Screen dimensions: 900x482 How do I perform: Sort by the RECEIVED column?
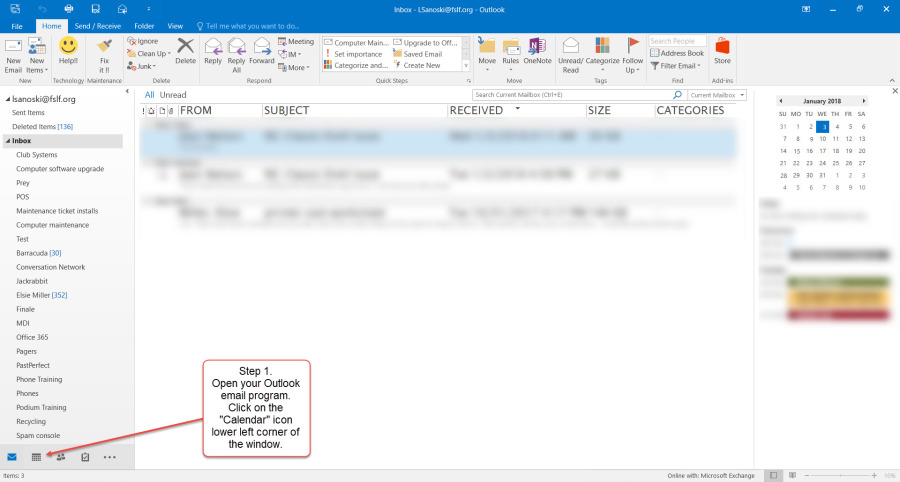[x=476, y=110]
